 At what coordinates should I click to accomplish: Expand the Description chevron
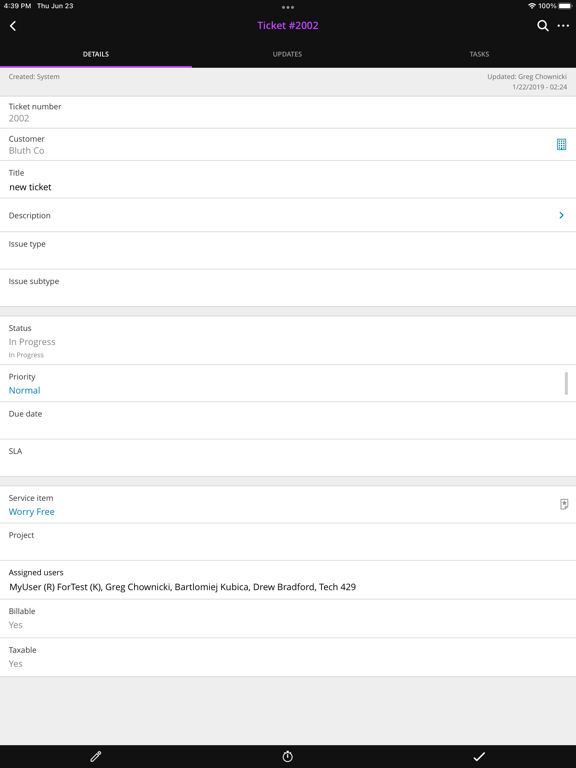561,215
